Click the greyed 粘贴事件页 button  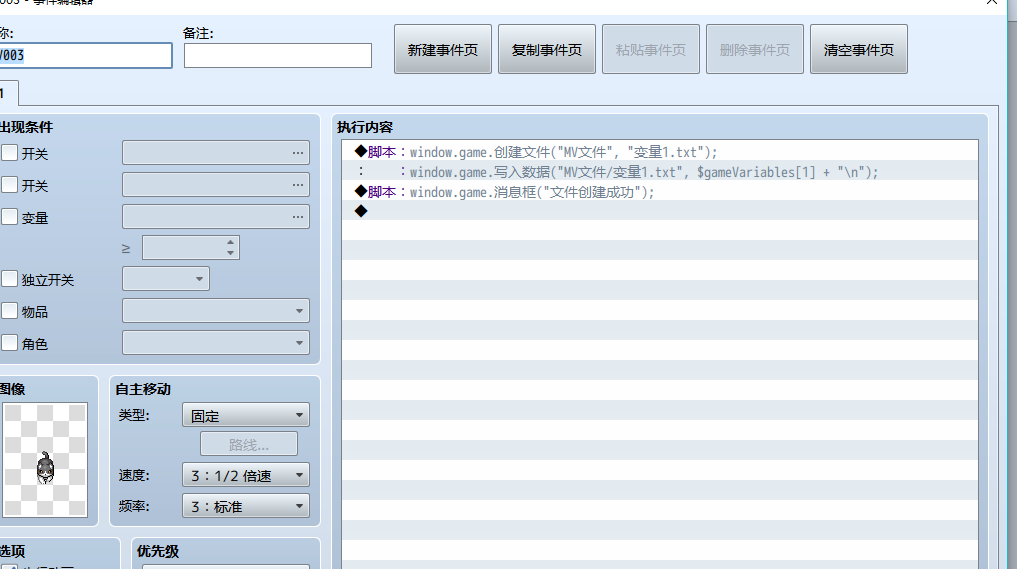point(651,49)
